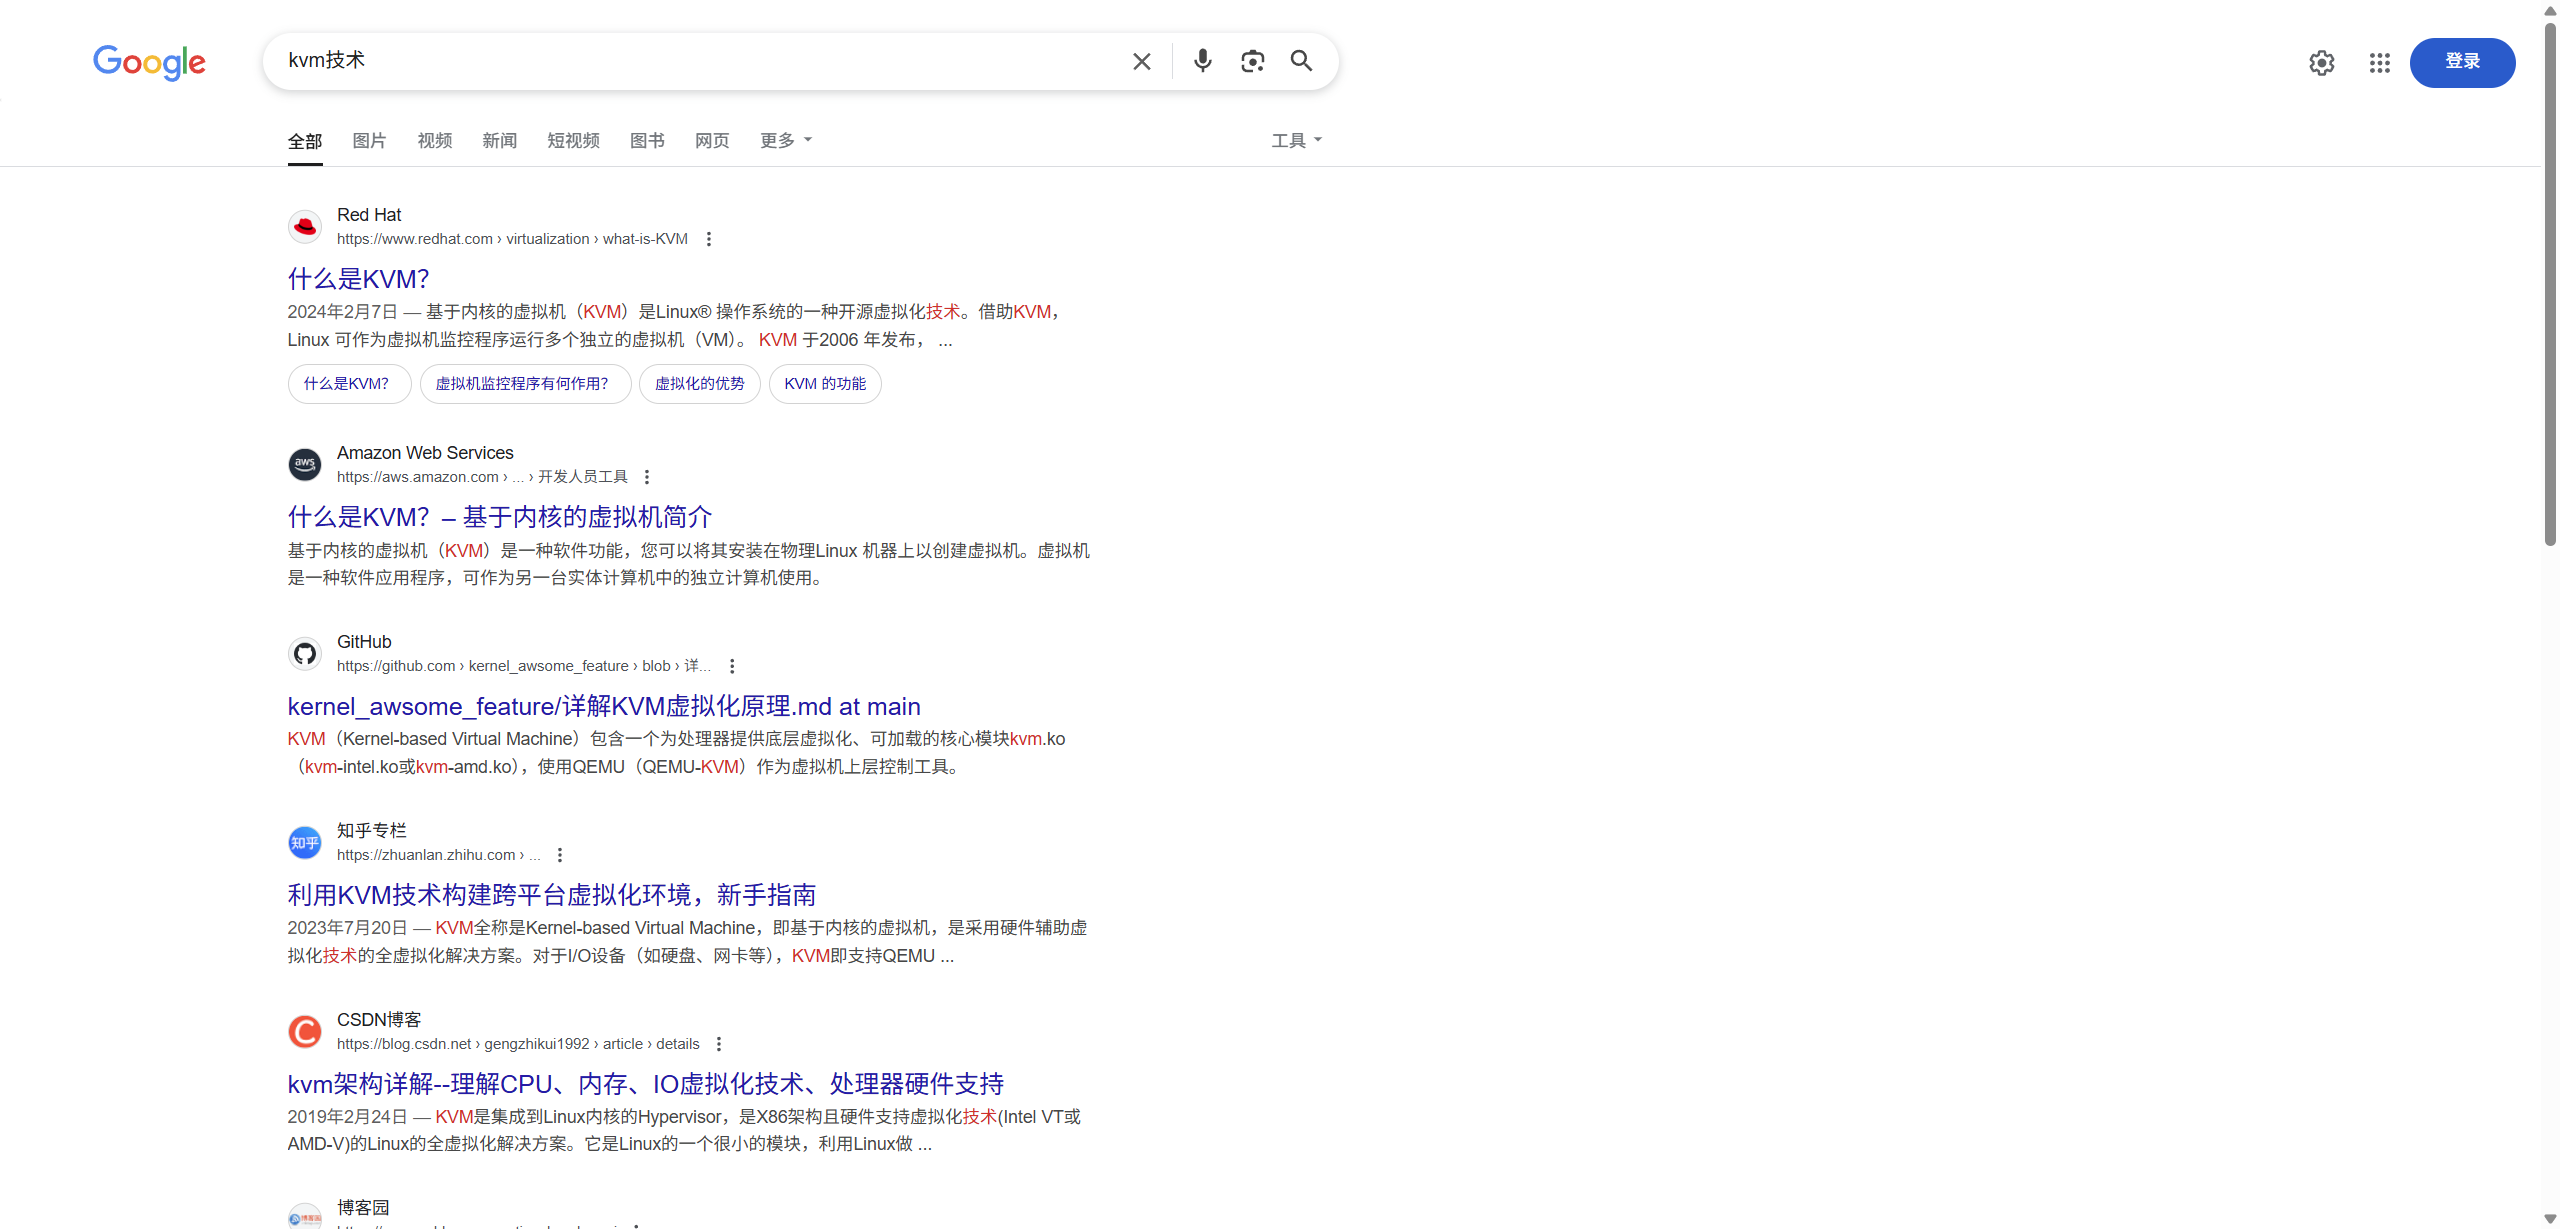The width and height of the screenshot is (2560, 1229).
Task: Click the 博客园 site name
Action: (x=363, y=1208)
